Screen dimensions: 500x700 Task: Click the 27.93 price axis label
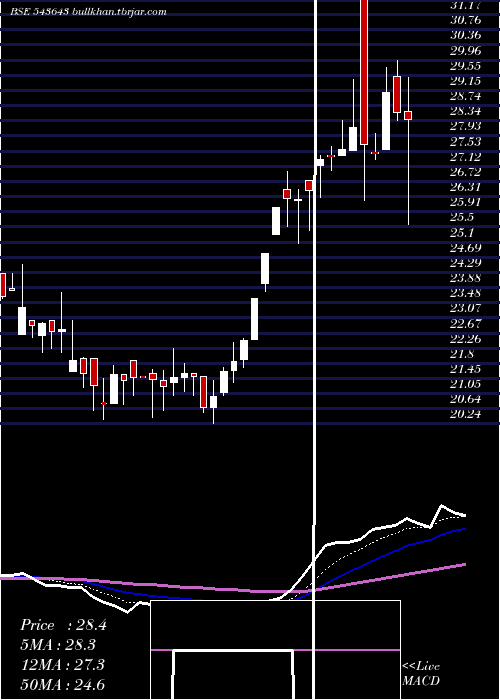coord(466,126)
